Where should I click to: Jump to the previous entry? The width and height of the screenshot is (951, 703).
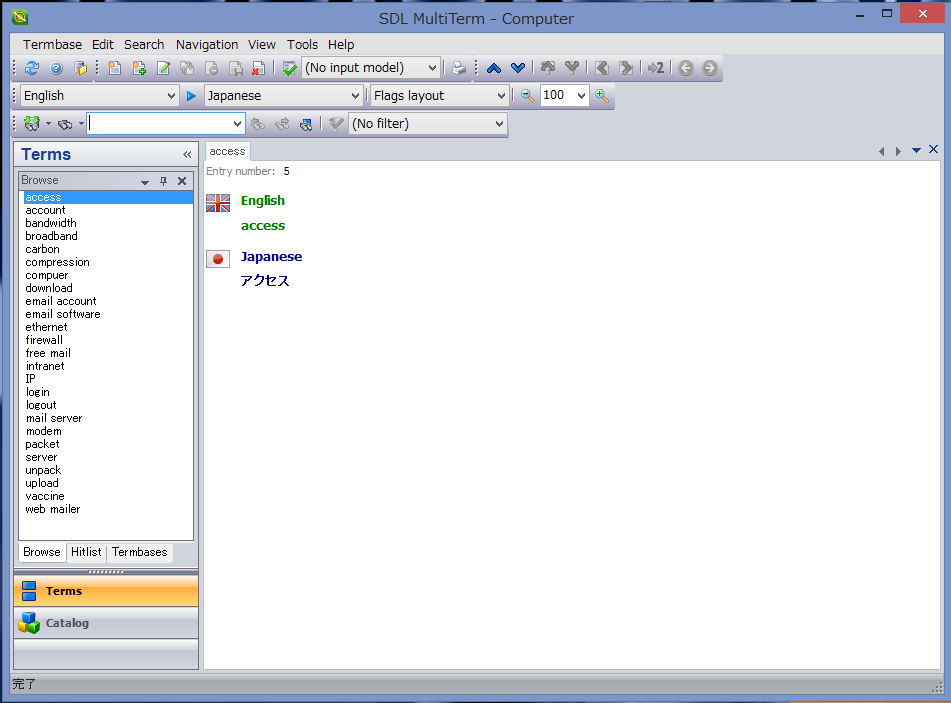click(494, 68)
